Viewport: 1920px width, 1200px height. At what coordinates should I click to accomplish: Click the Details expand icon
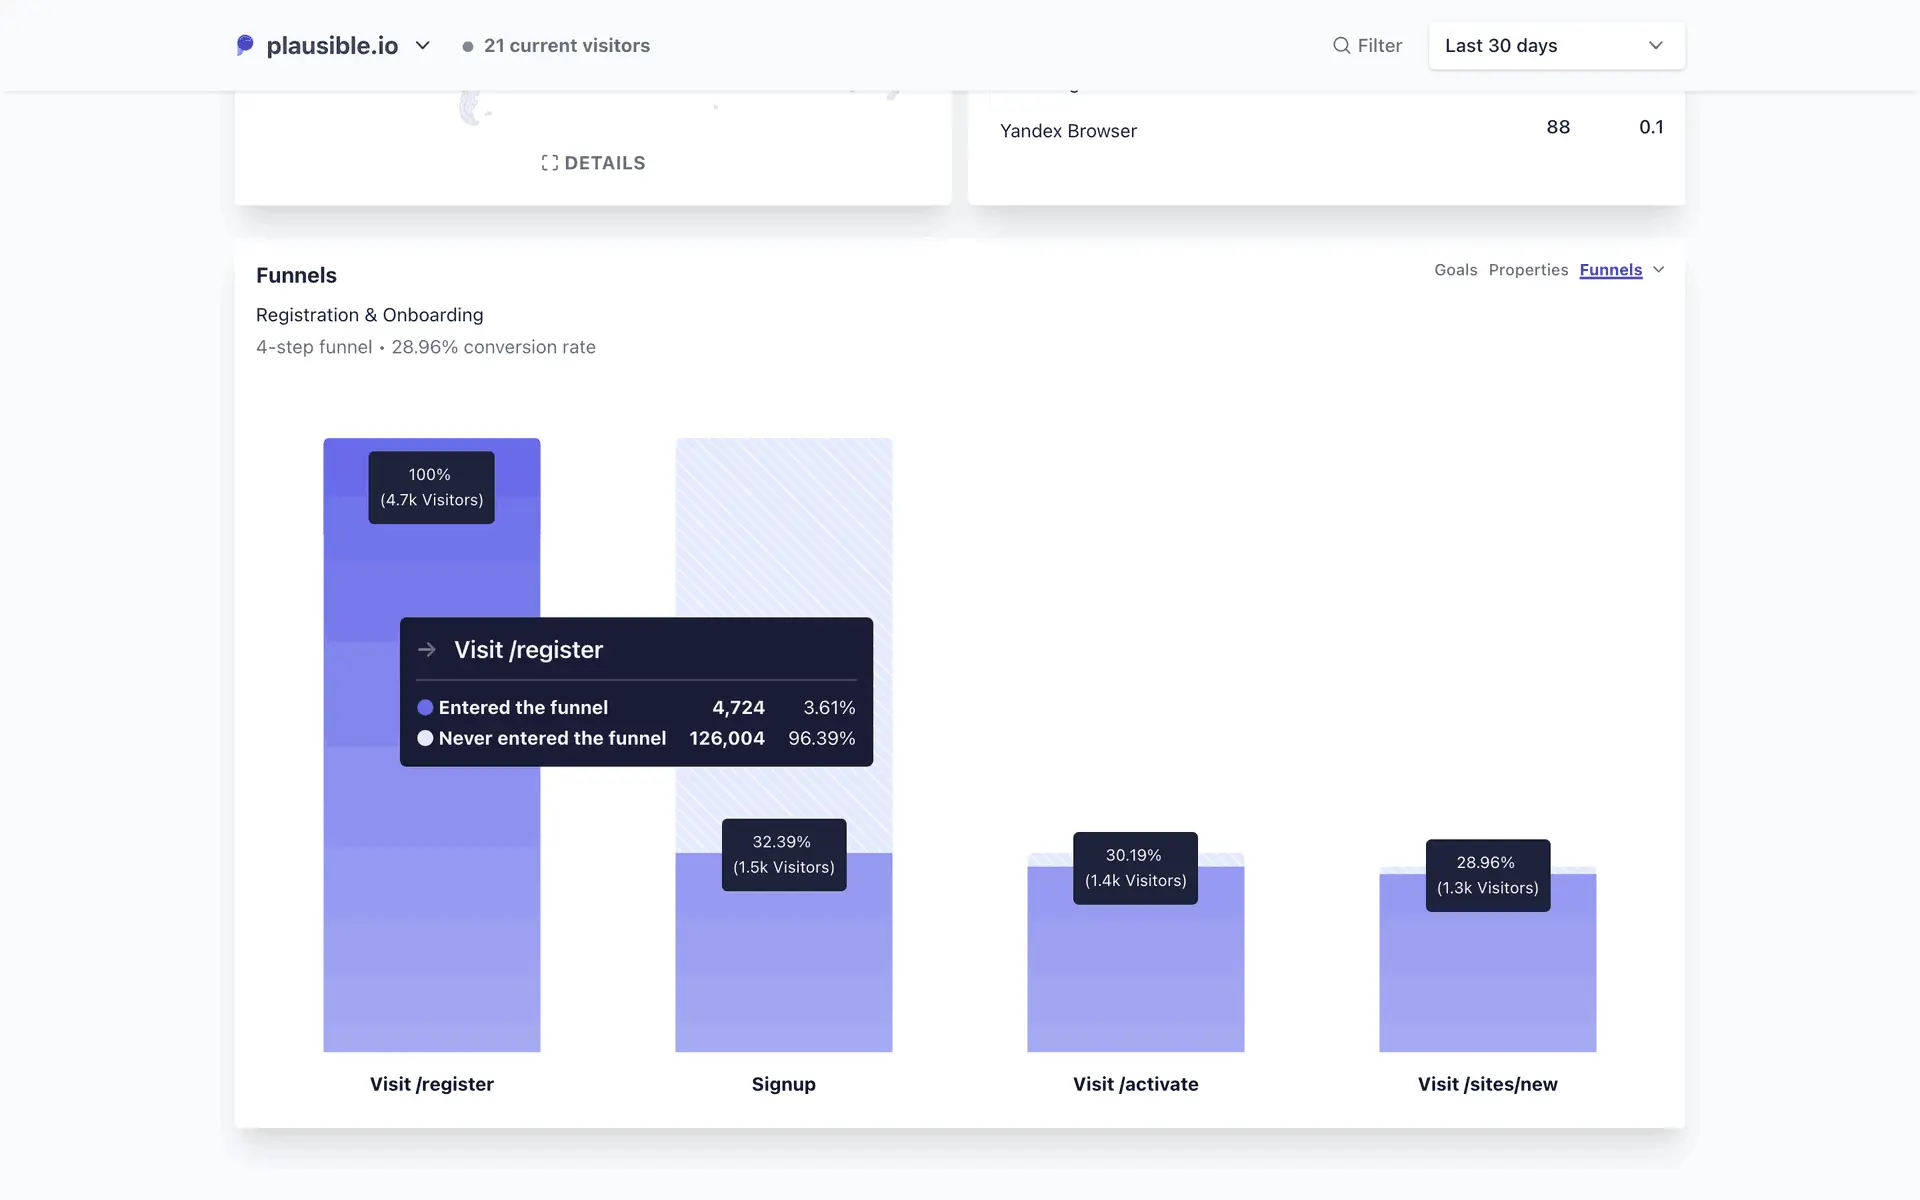tap(550, 163)
